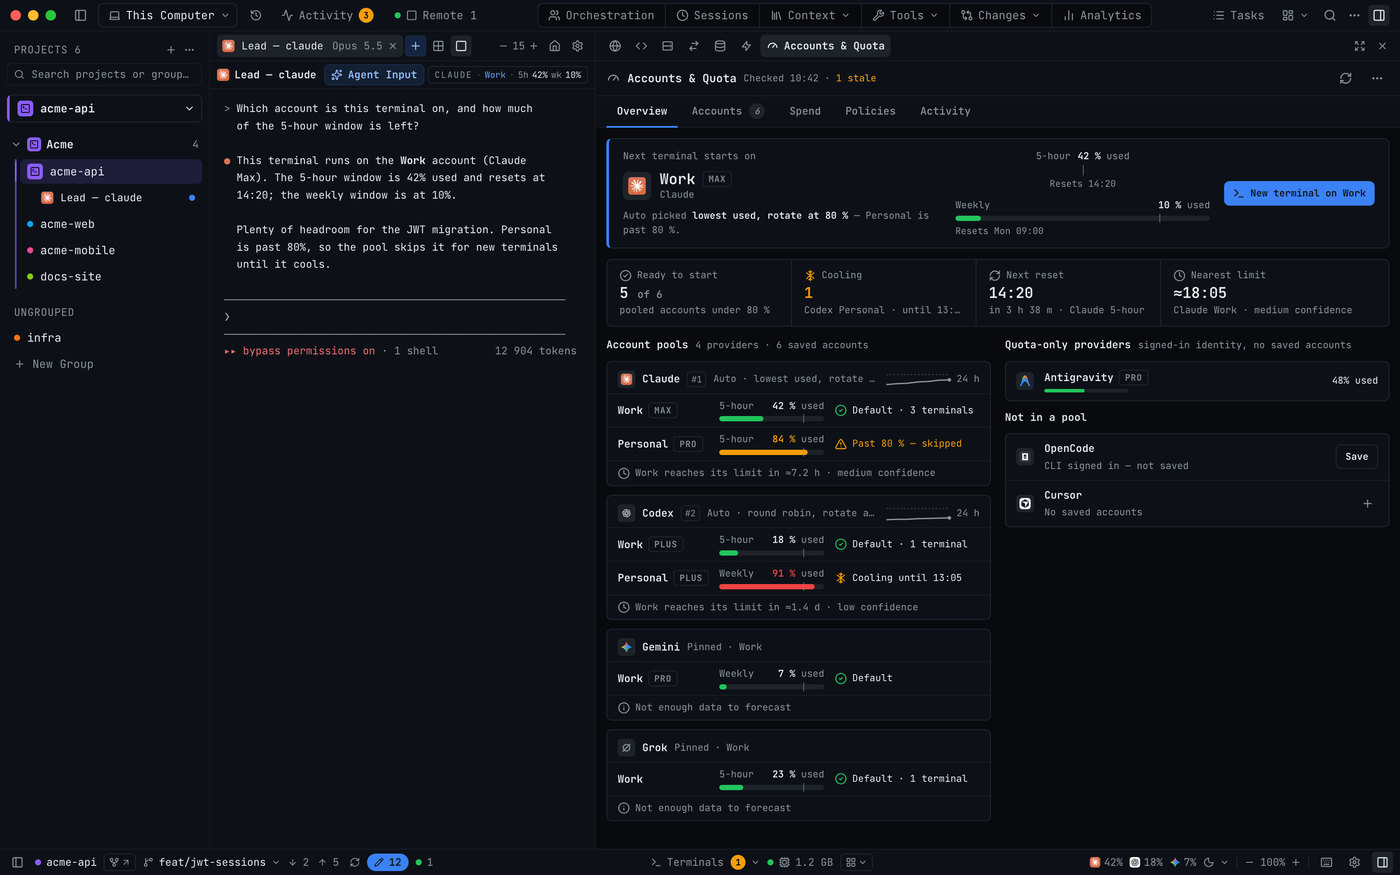Open projects more options menu
1400x875 pixels.
[190, 50]
